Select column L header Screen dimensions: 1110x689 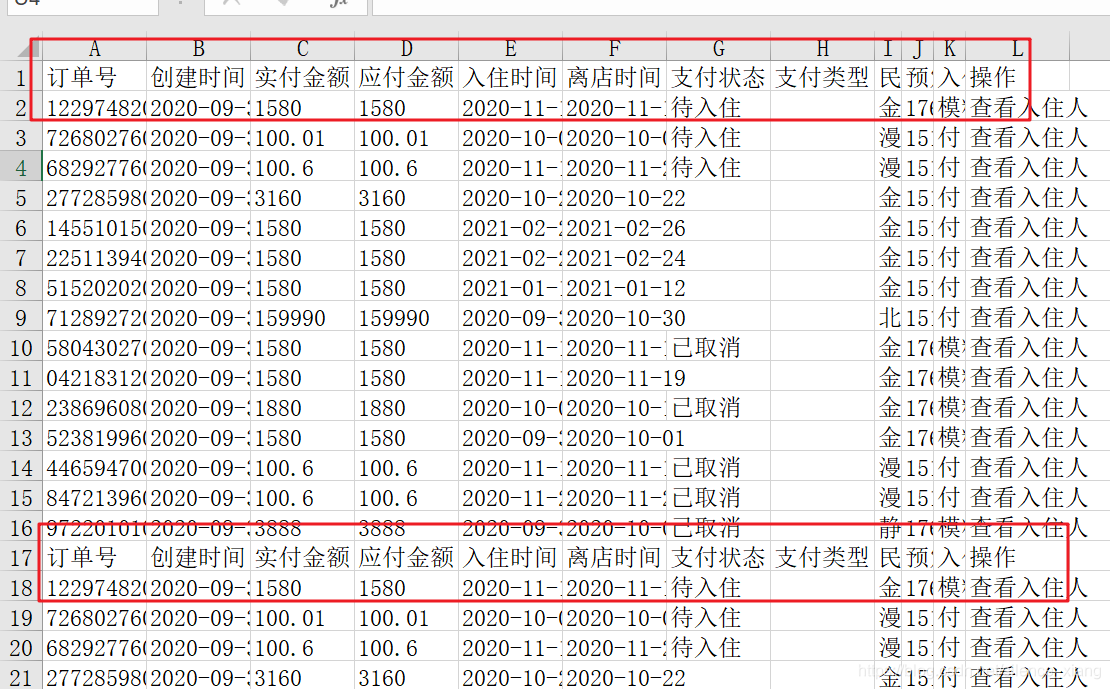[1016, 48]
